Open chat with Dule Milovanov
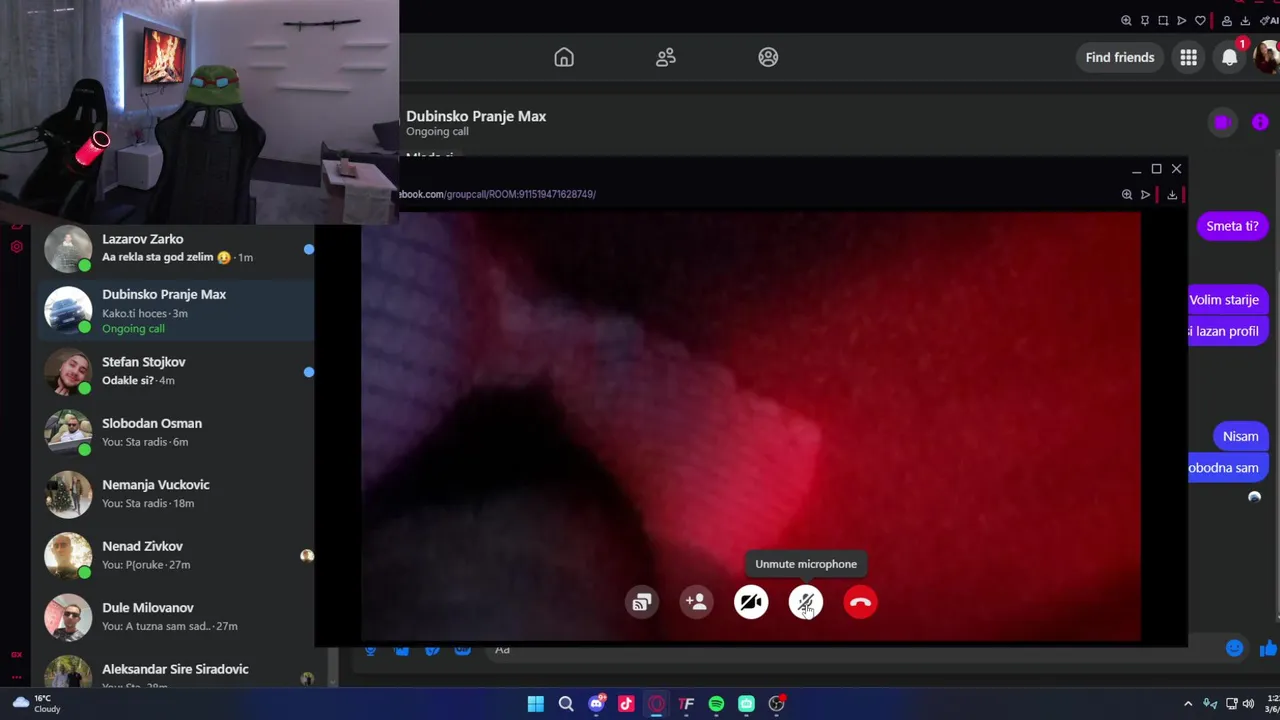The image size is (1280, 720). pos(177,617)
